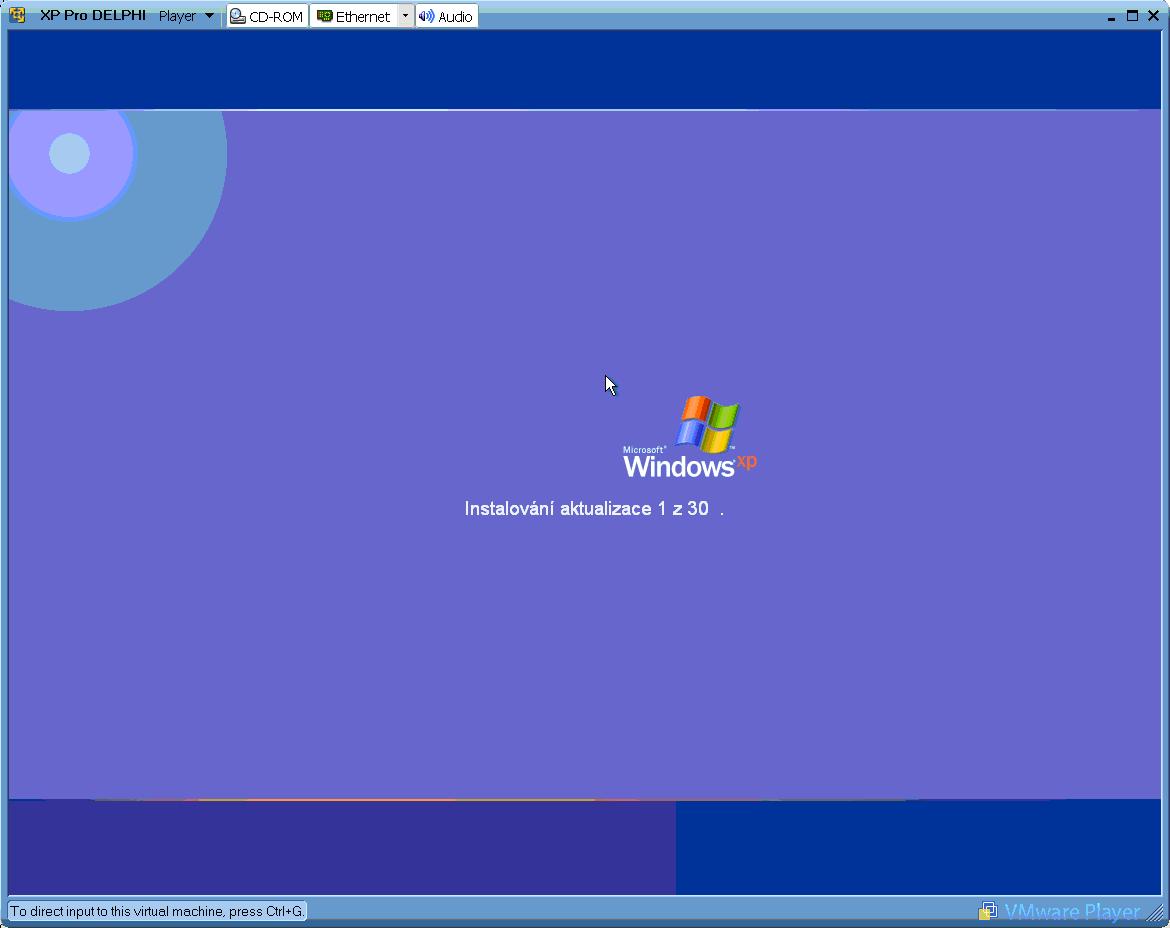This screenshot has height=928, width=1170.
Task: Open the Player menu
Action: 186,16
